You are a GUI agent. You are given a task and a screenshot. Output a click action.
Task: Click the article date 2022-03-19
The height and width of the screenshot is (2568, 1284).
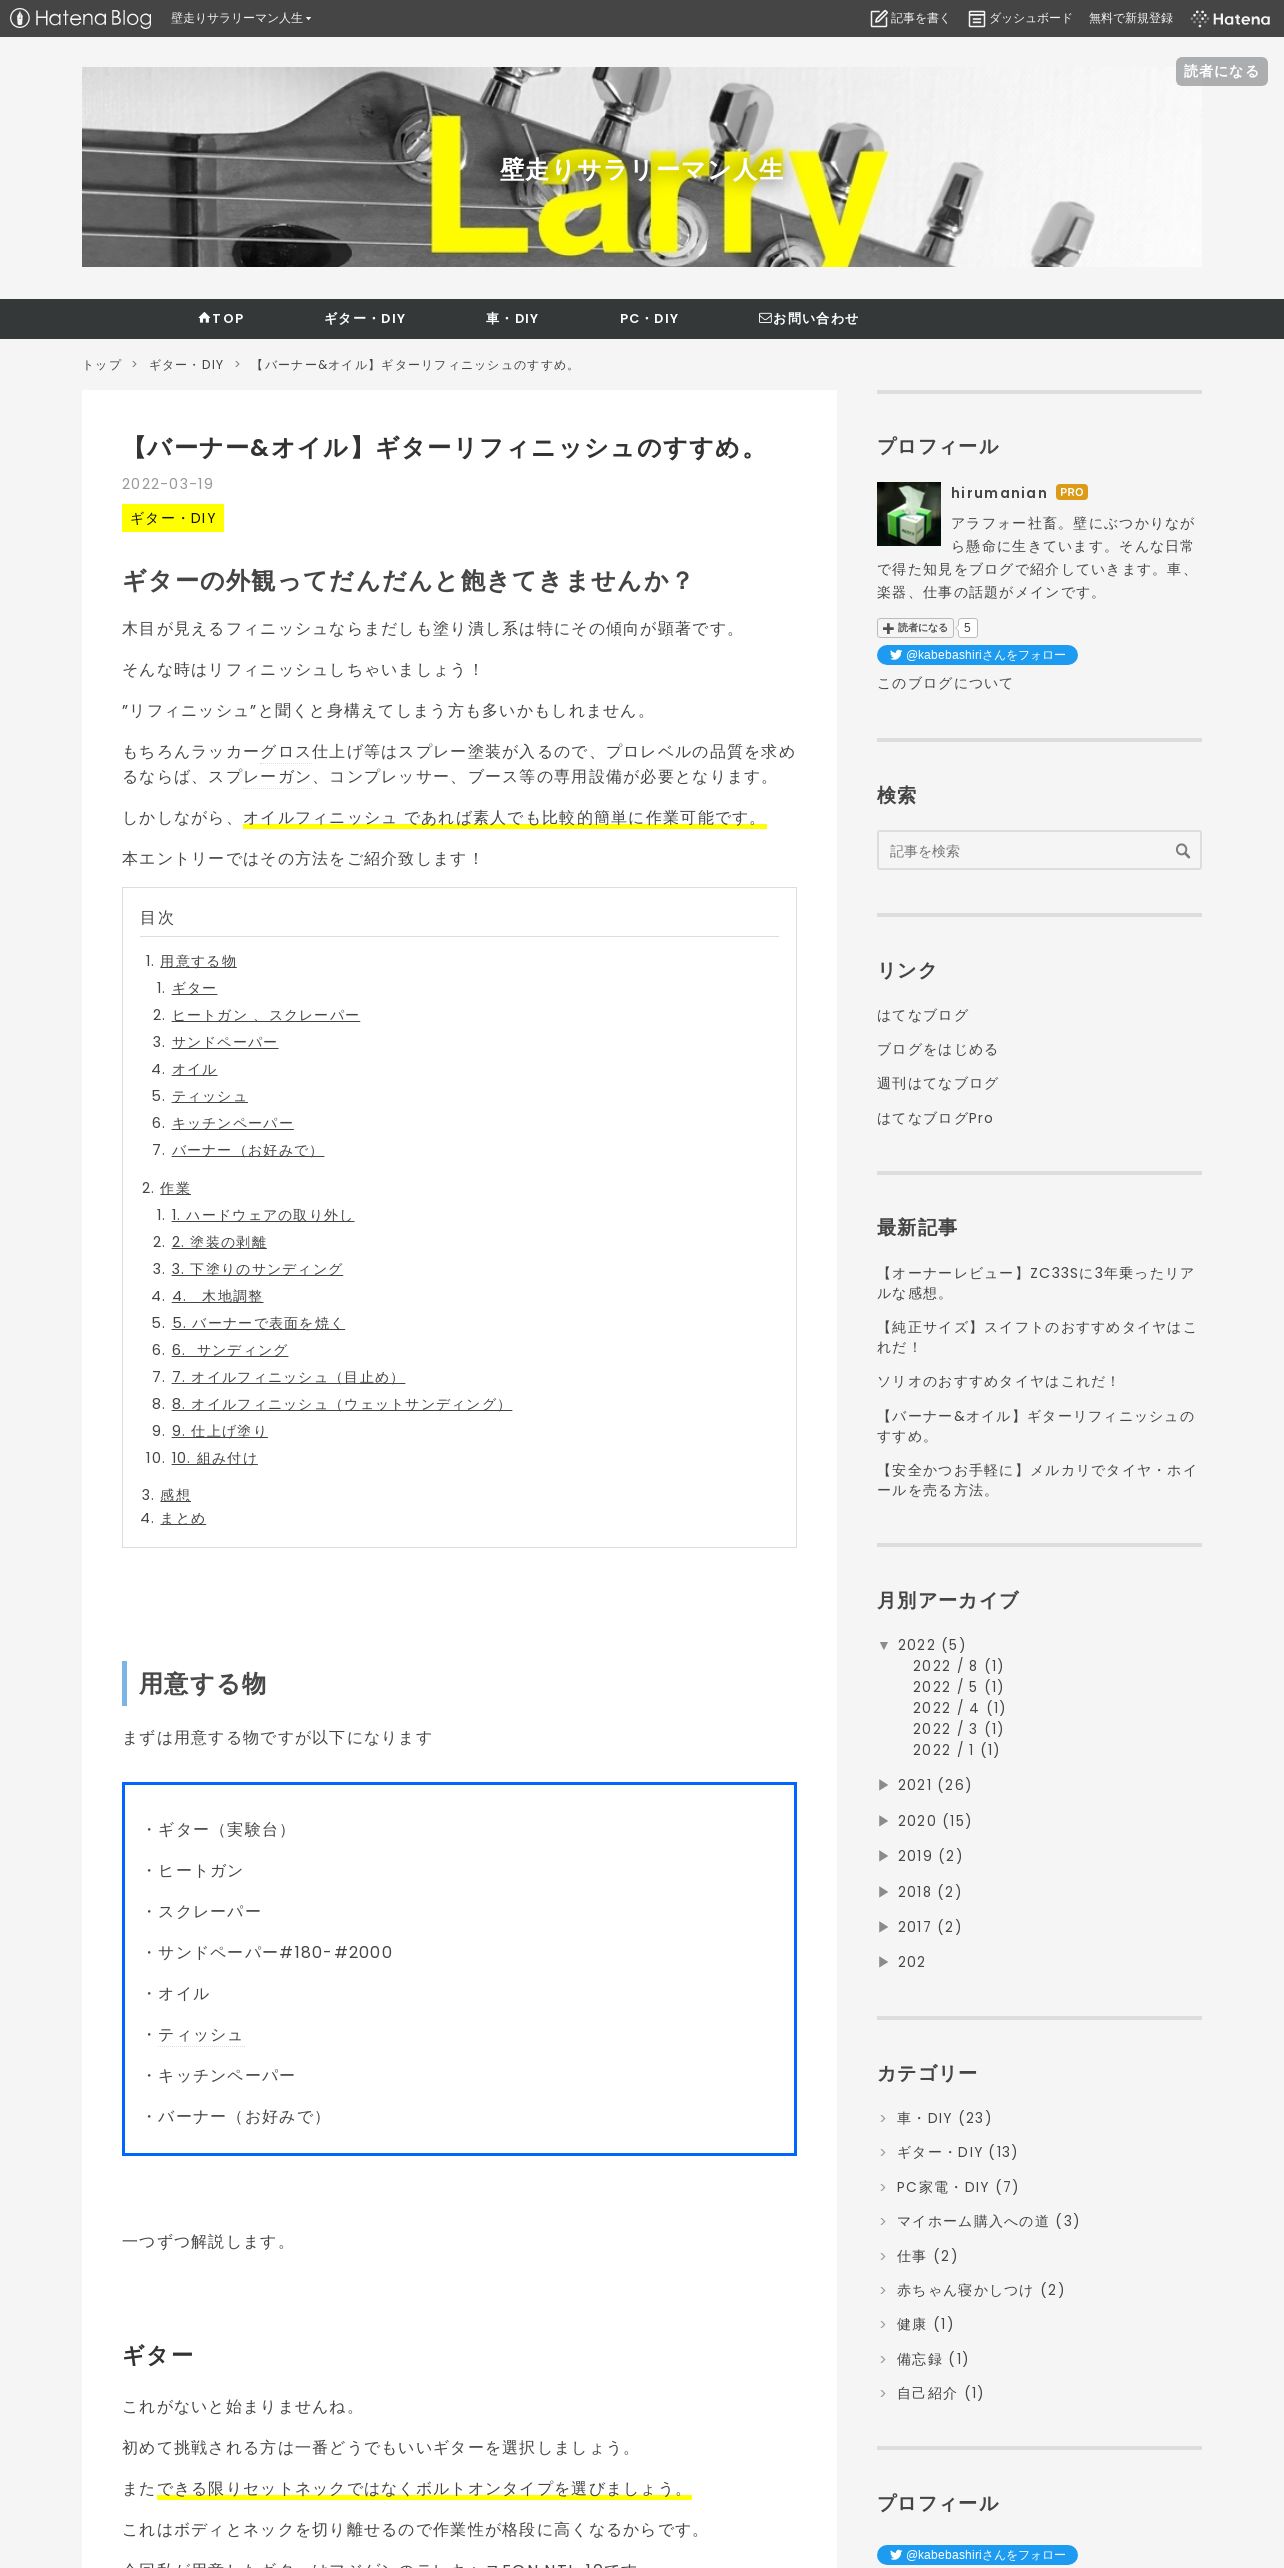(x=167, y=484)
